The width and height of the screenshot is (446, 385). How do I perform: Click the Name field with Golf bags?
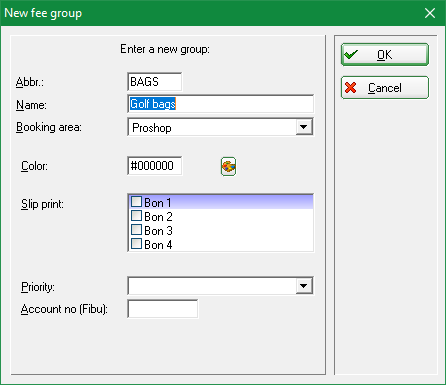[x=220, y=104]
